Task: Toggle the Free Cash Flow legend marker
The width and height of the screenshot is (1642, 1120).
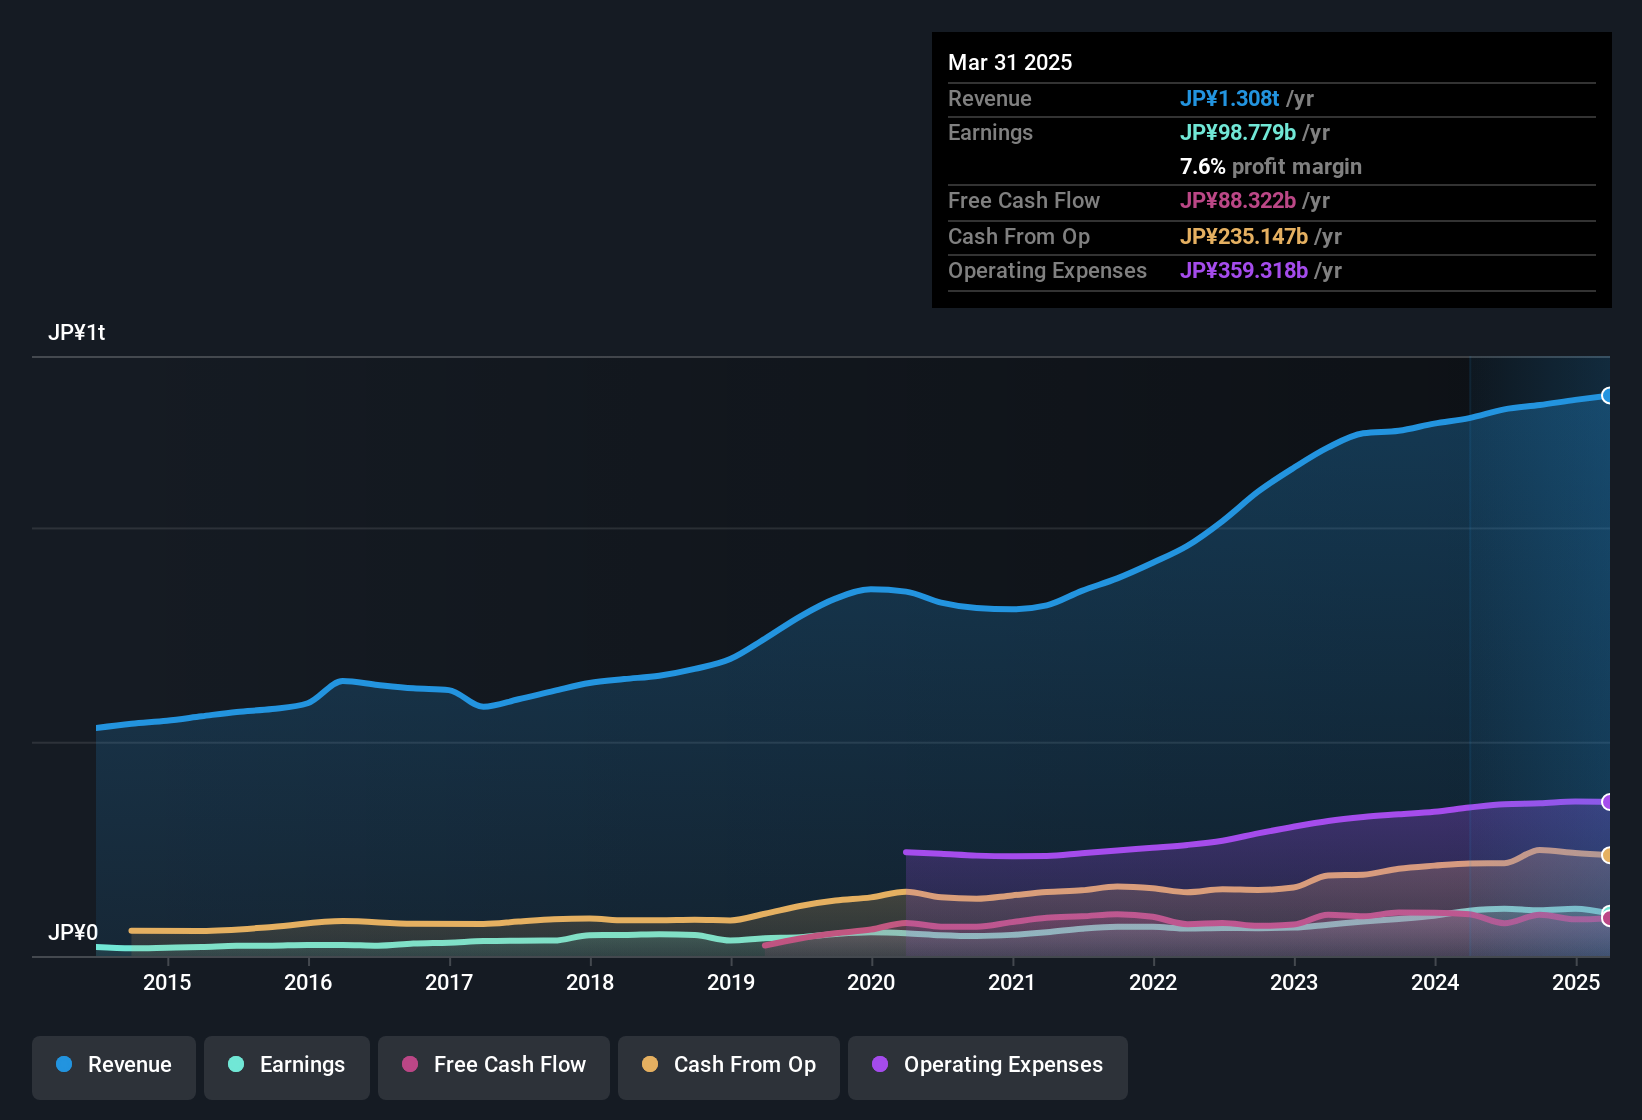Action: (409, 1065)
